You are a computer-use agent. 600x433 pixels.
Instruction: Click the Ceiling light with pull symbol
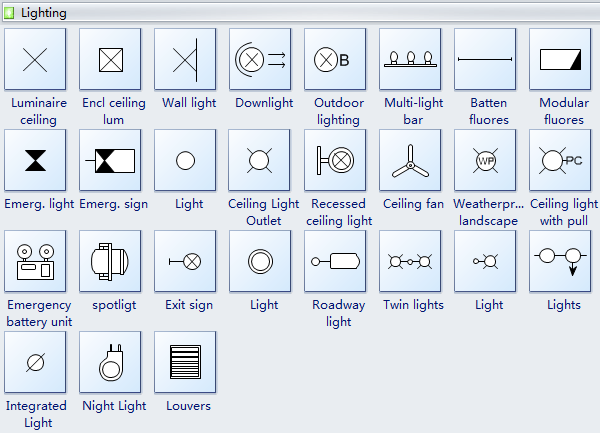560,160
